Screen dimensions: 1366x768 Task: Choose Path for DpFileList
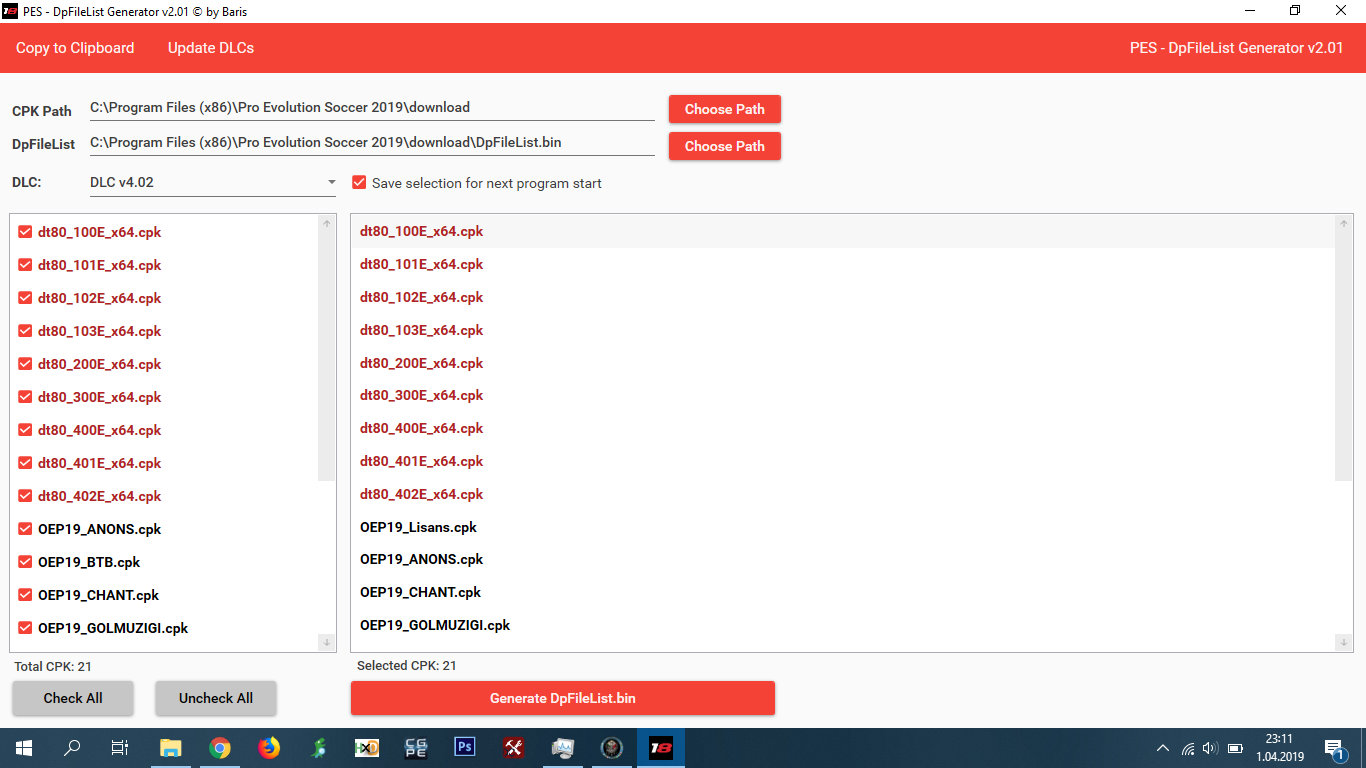pyautogui.click(x=725, y=146)
